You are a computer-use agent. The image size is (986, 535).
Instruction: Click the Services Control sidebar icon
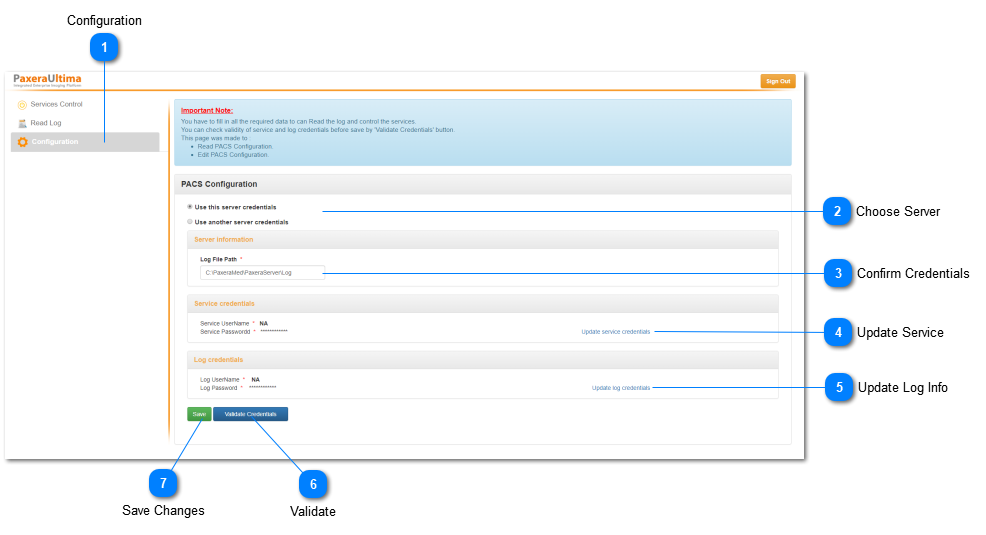coord(22,105)
